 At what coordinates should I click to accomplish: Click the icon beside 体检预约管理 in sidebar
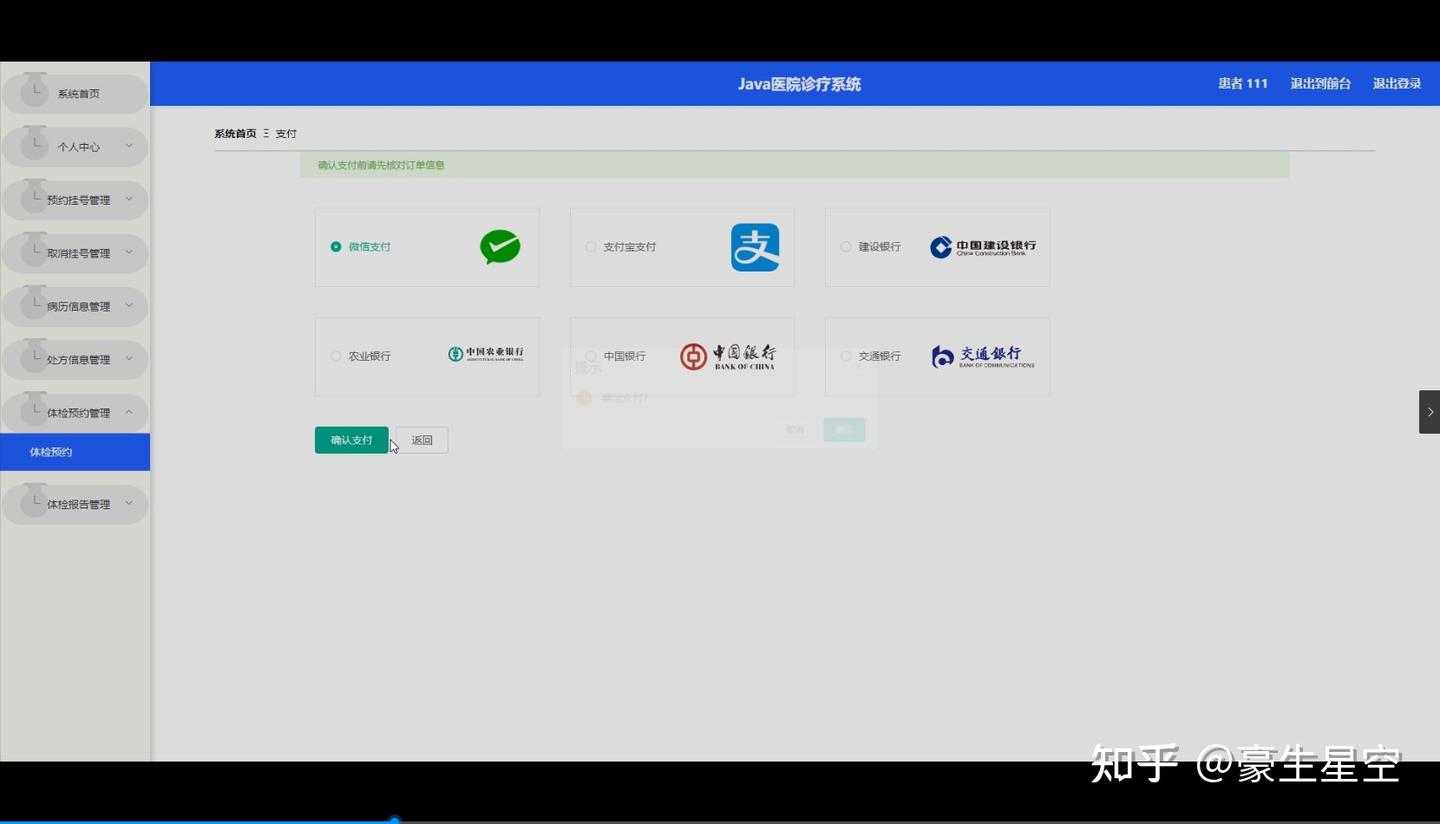pos(35,410)
